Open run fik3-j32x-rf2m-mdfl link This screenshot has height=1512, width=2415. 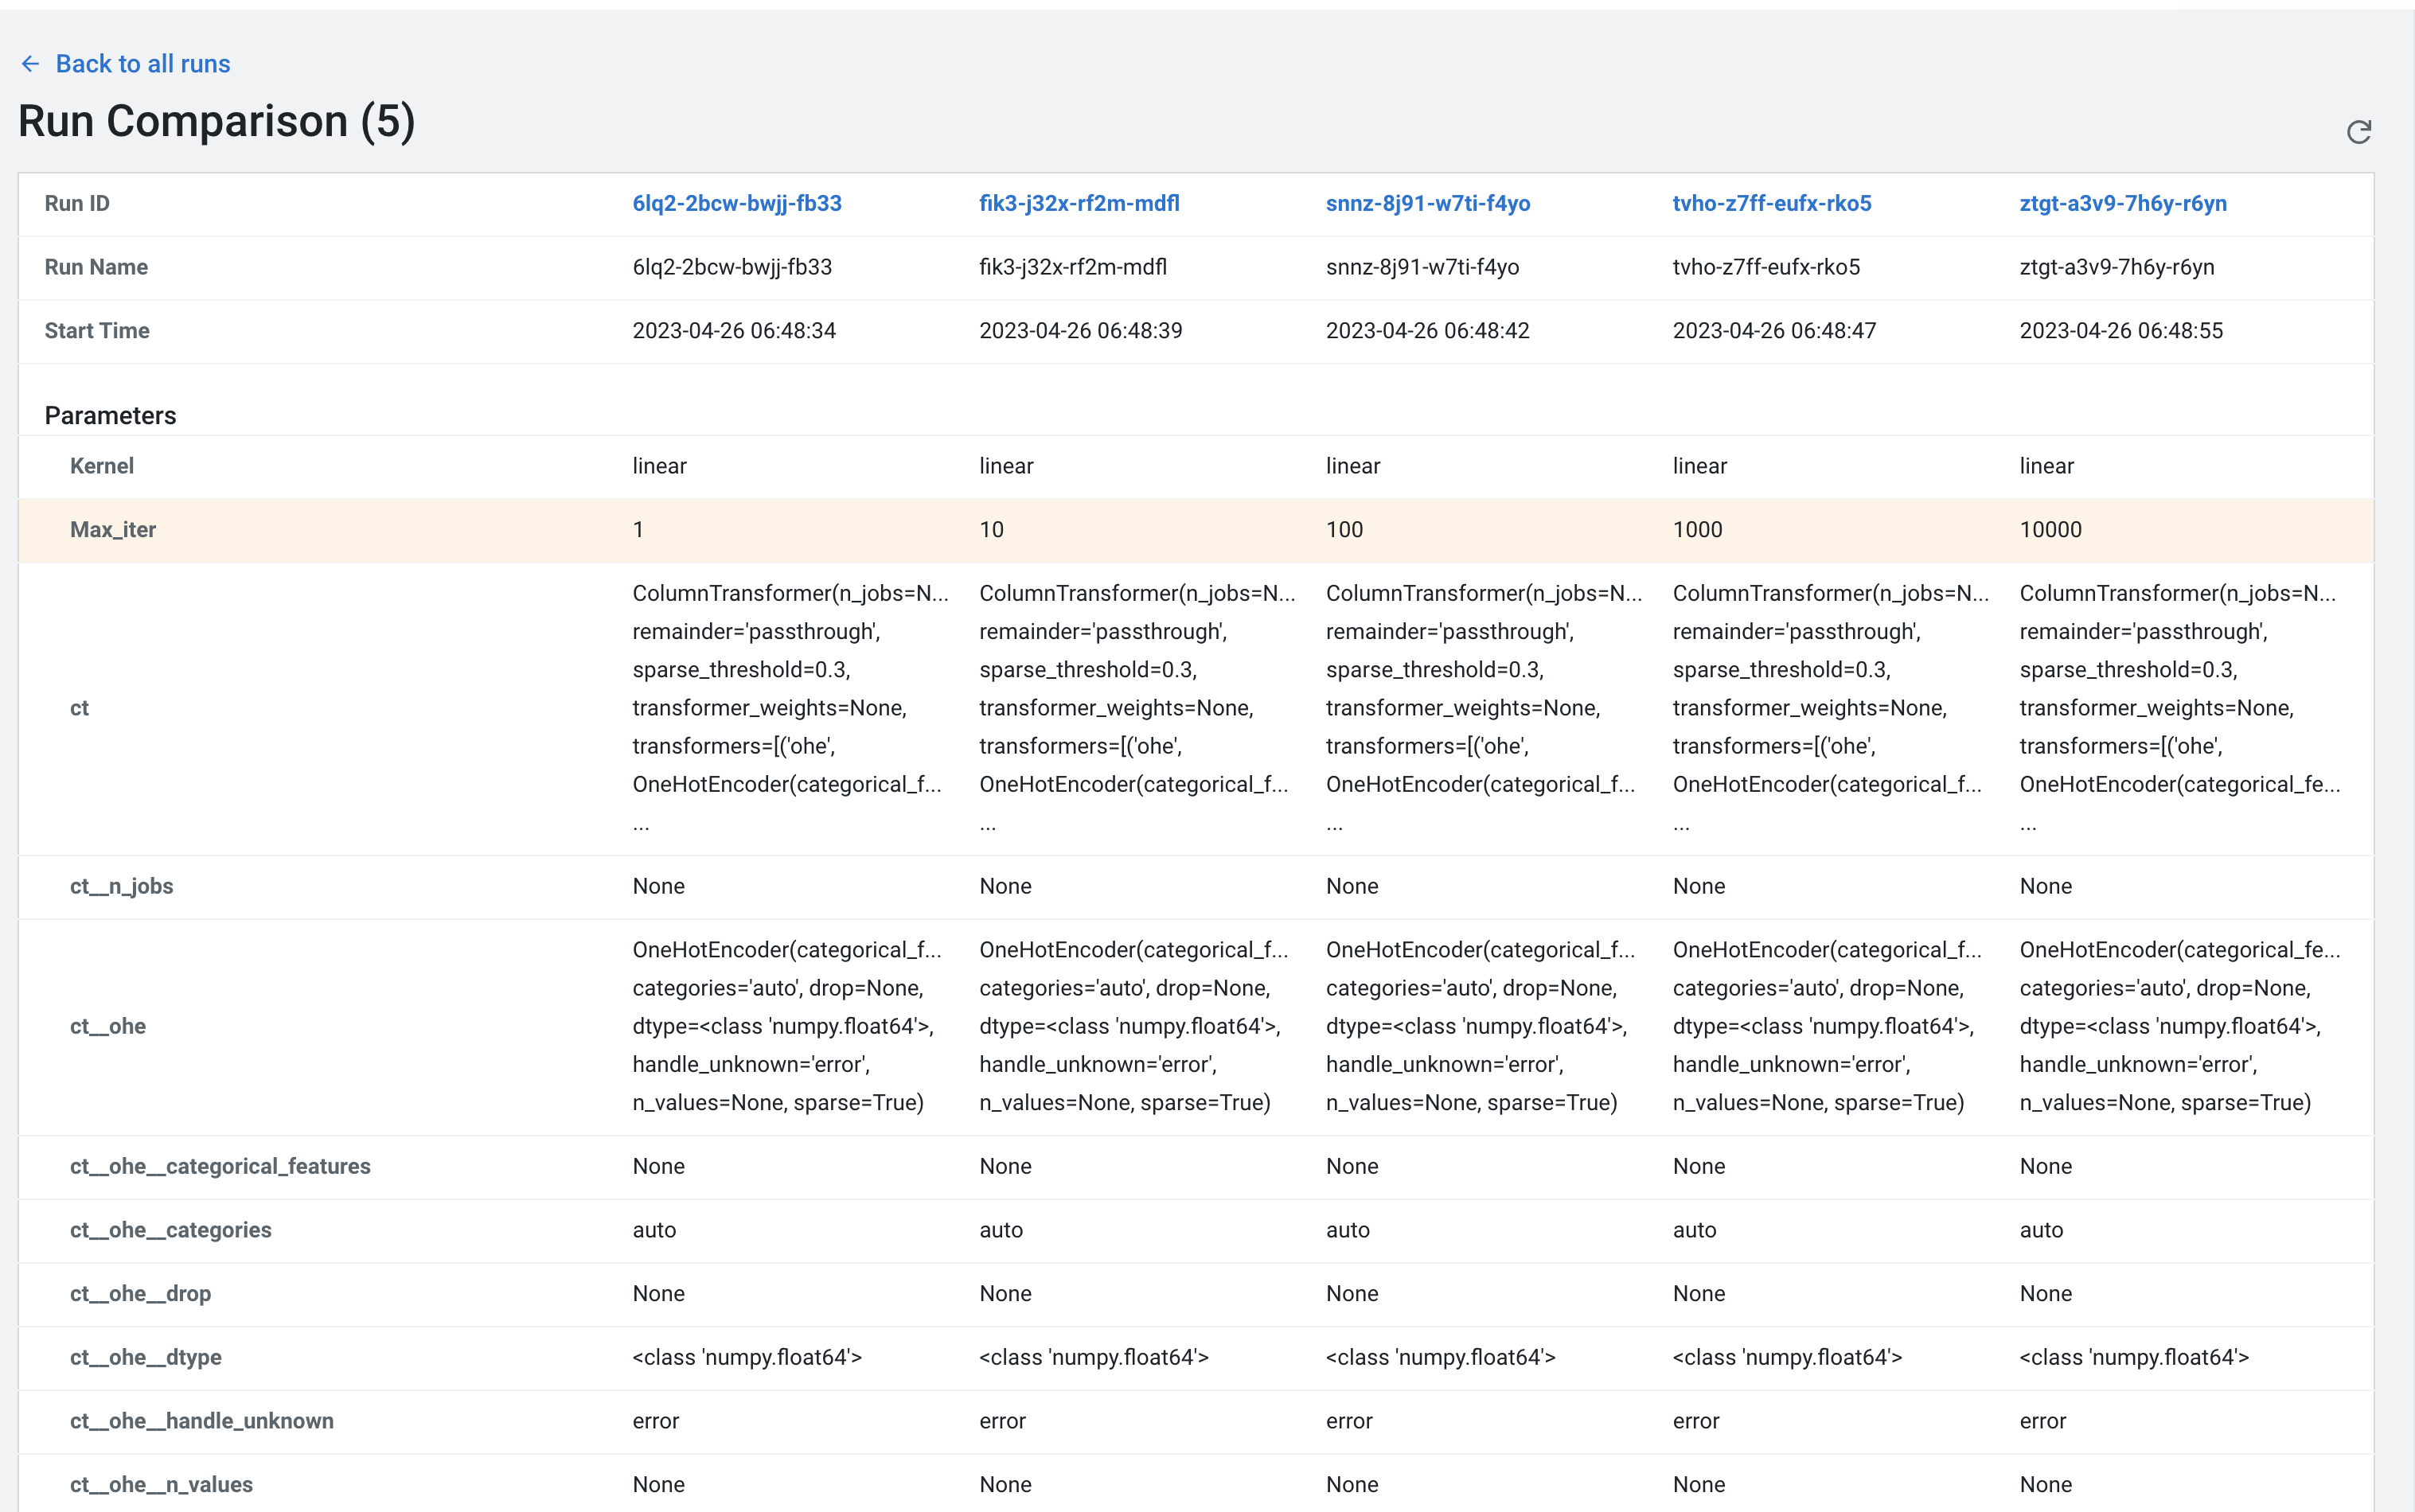click(x=1078, y=203)
